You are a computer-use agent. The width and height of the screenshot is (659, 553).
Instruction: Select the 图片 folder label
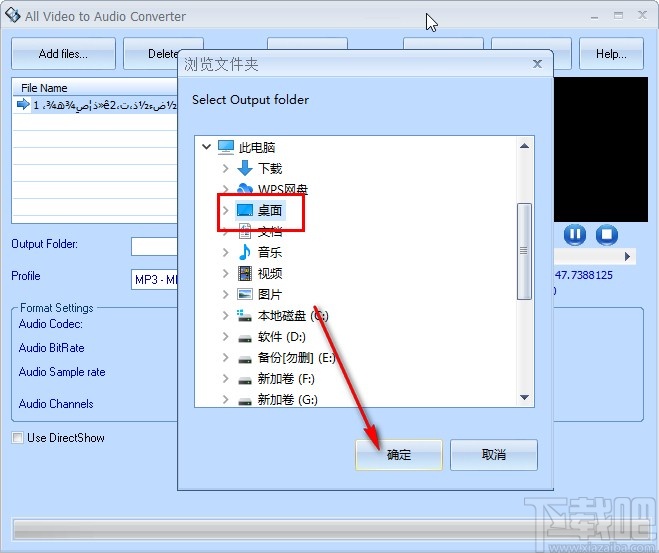tap(270, 294)
